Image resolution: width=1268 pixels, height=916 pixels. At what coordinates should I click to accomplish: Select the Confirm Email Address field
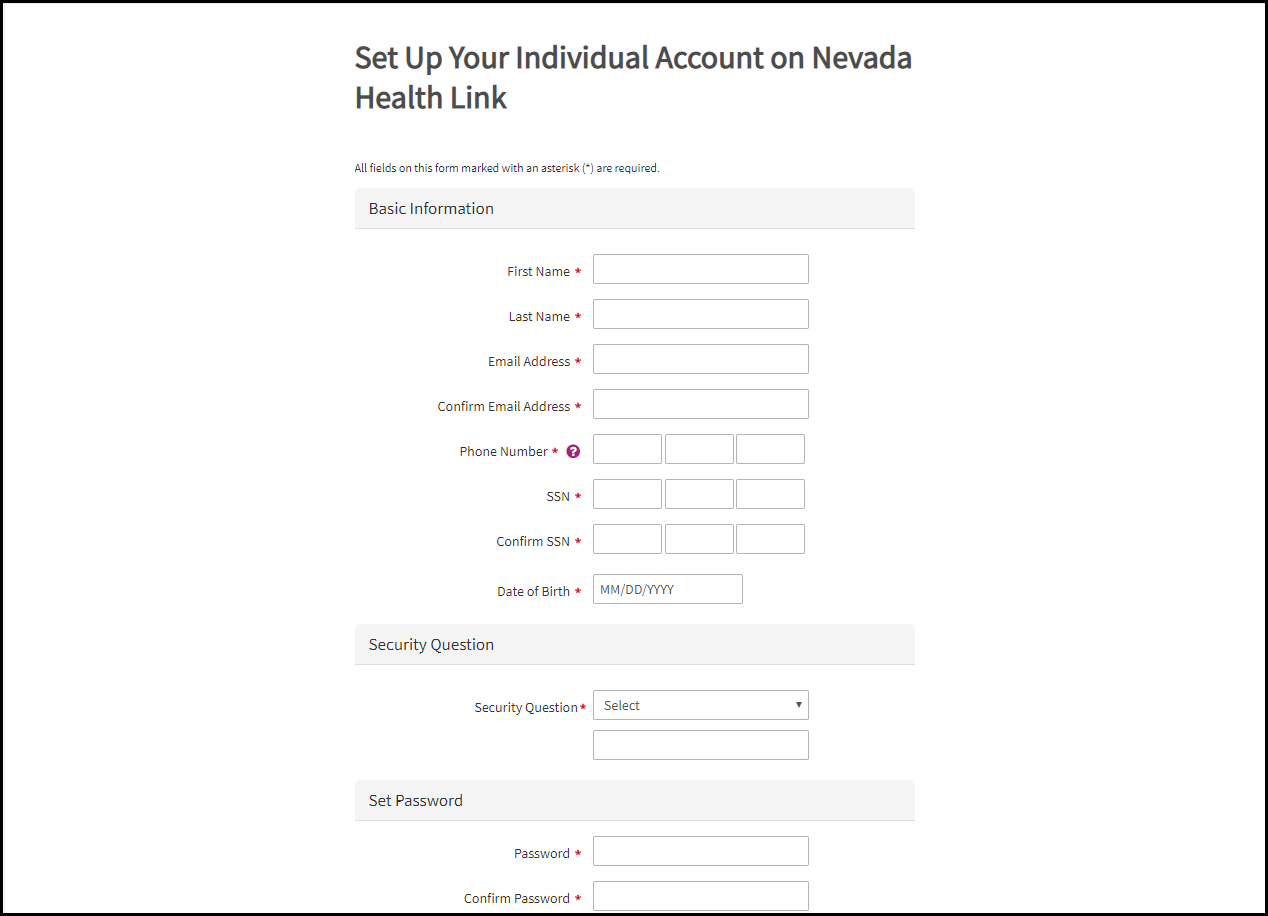pos(701,404)
